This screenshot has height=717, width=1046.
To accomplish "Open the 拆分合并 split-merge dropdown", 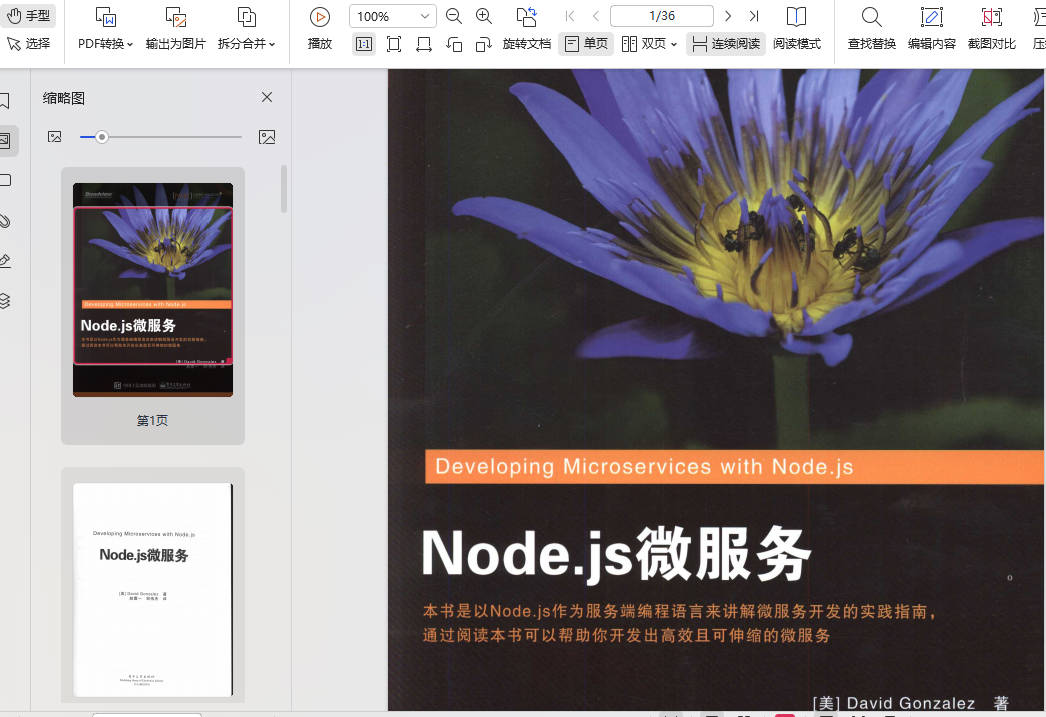I will click(246, 44).
